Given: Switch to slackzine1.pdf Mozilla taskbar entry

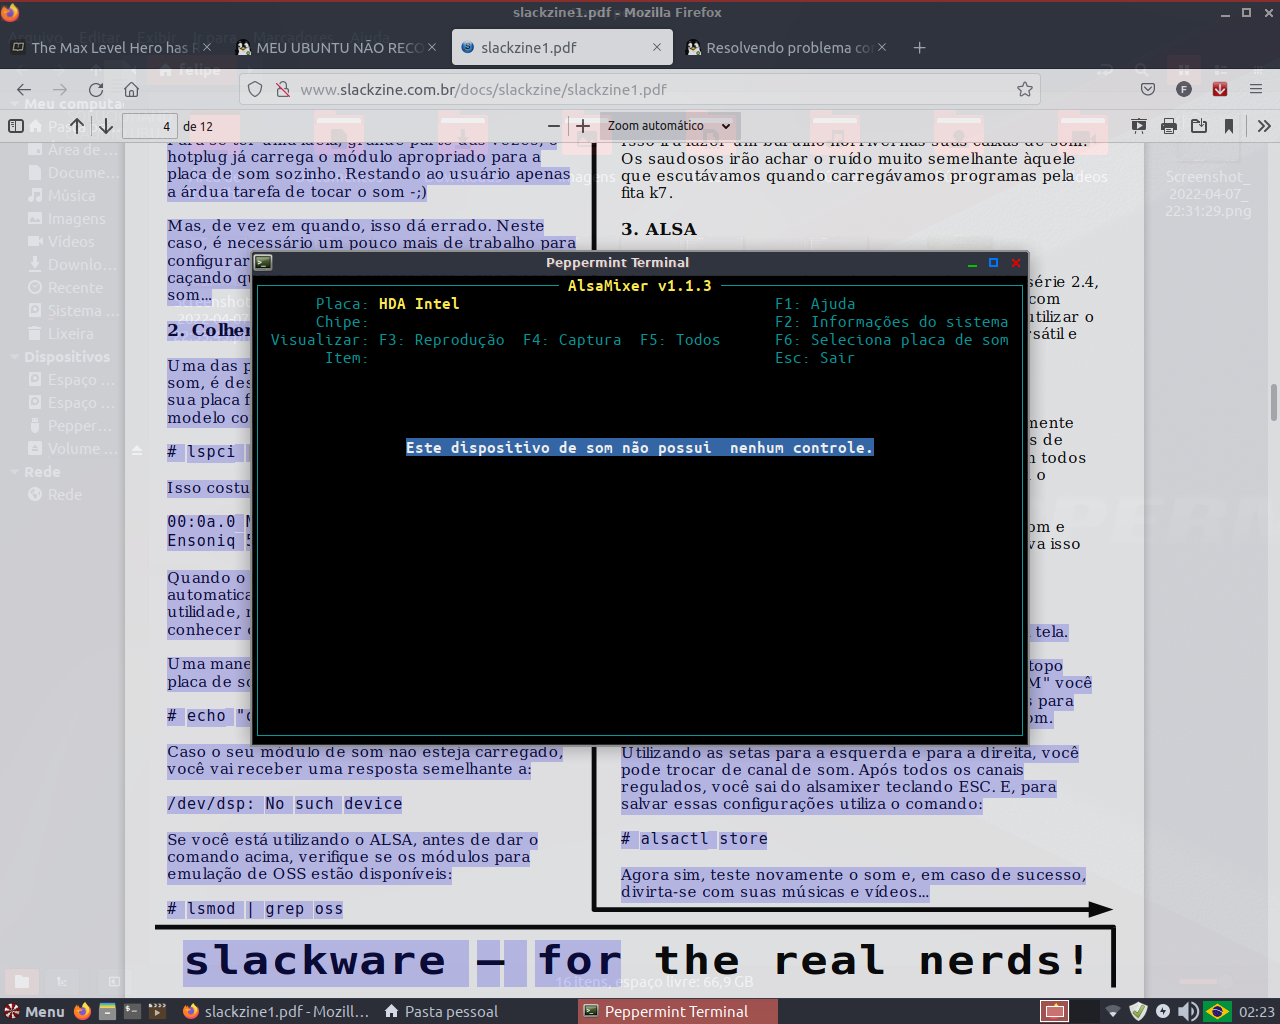Looking at the screenshot, I should (x=276, y=1011).
